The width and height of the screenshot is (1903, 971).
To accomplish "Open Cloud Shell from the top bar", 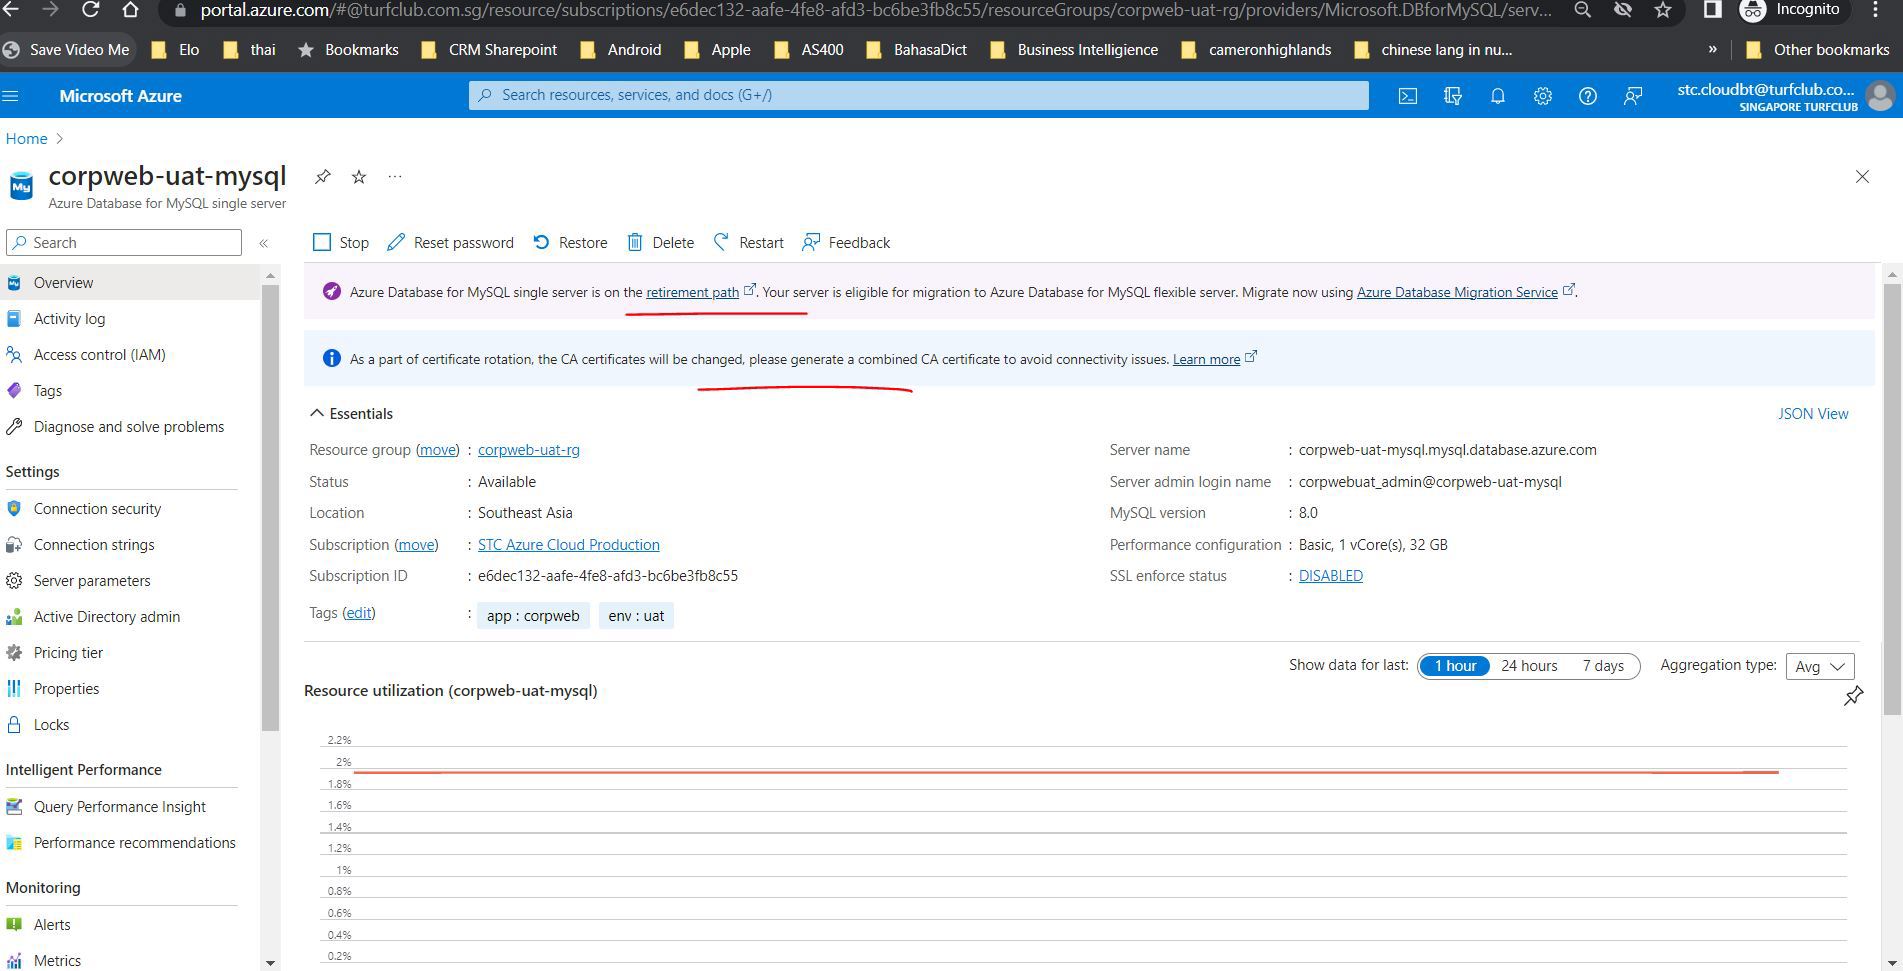I will (1408, 95).
